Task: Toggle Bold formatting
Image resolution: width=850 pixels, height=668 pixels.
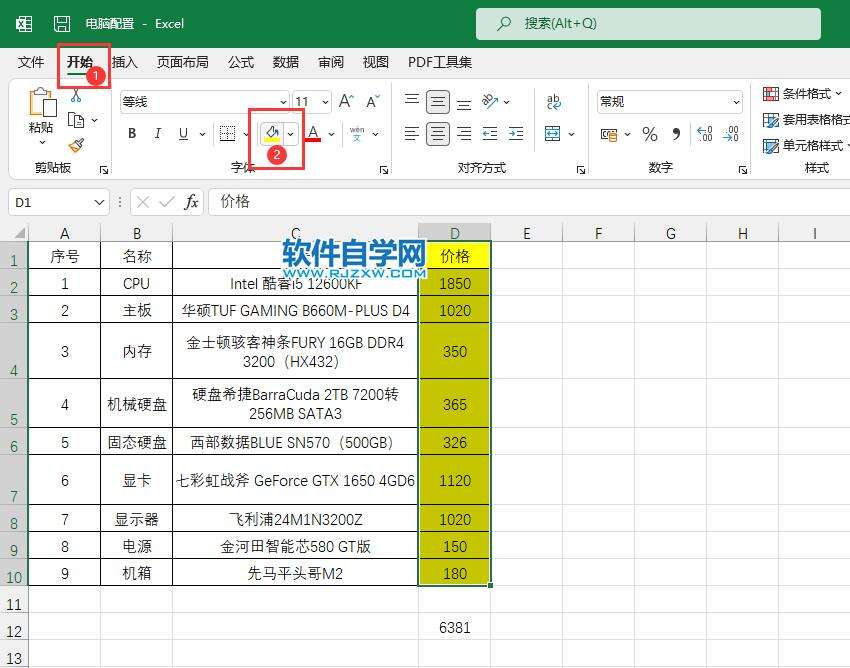Action: pyautogui.click(x=131, y=133)
